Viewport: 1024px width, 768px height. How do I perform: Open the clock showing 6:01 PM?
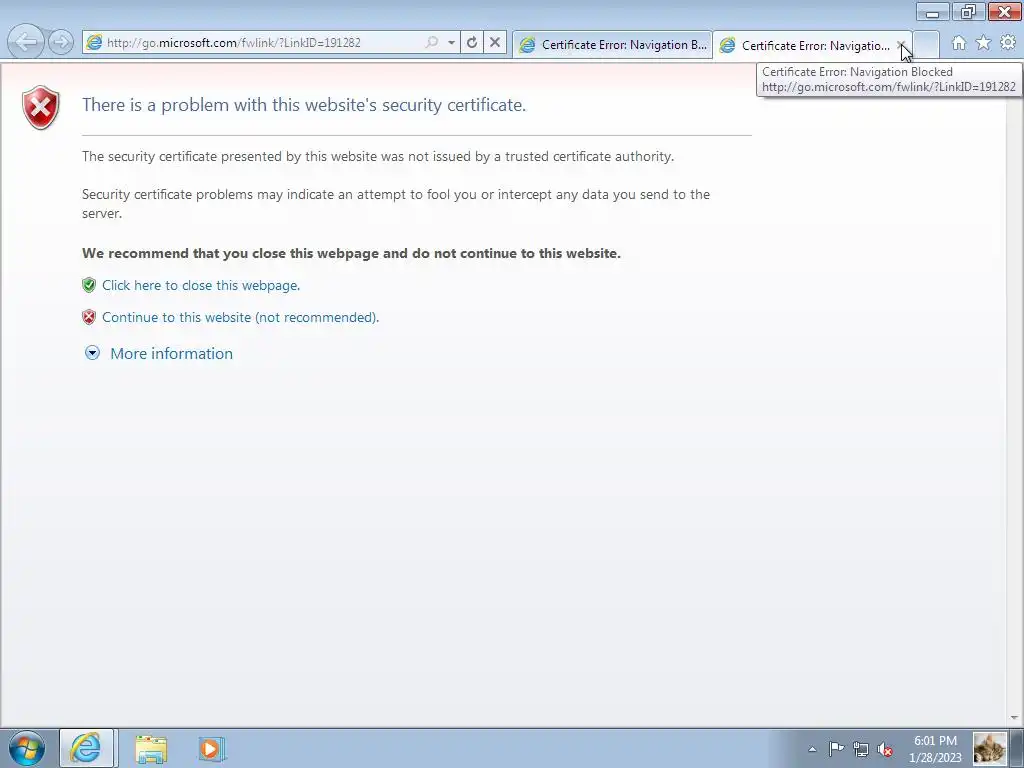935,749
